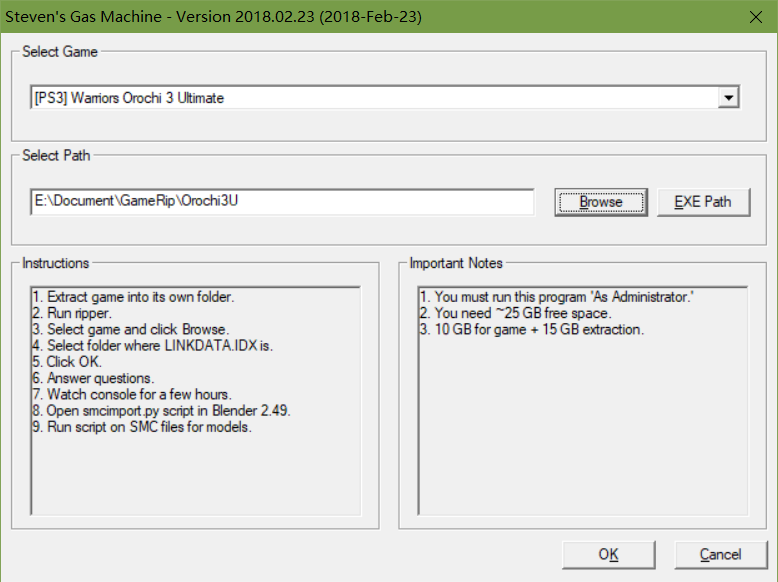Click the "Select Path" group label
778x582 pixels.
click(56, 155)
